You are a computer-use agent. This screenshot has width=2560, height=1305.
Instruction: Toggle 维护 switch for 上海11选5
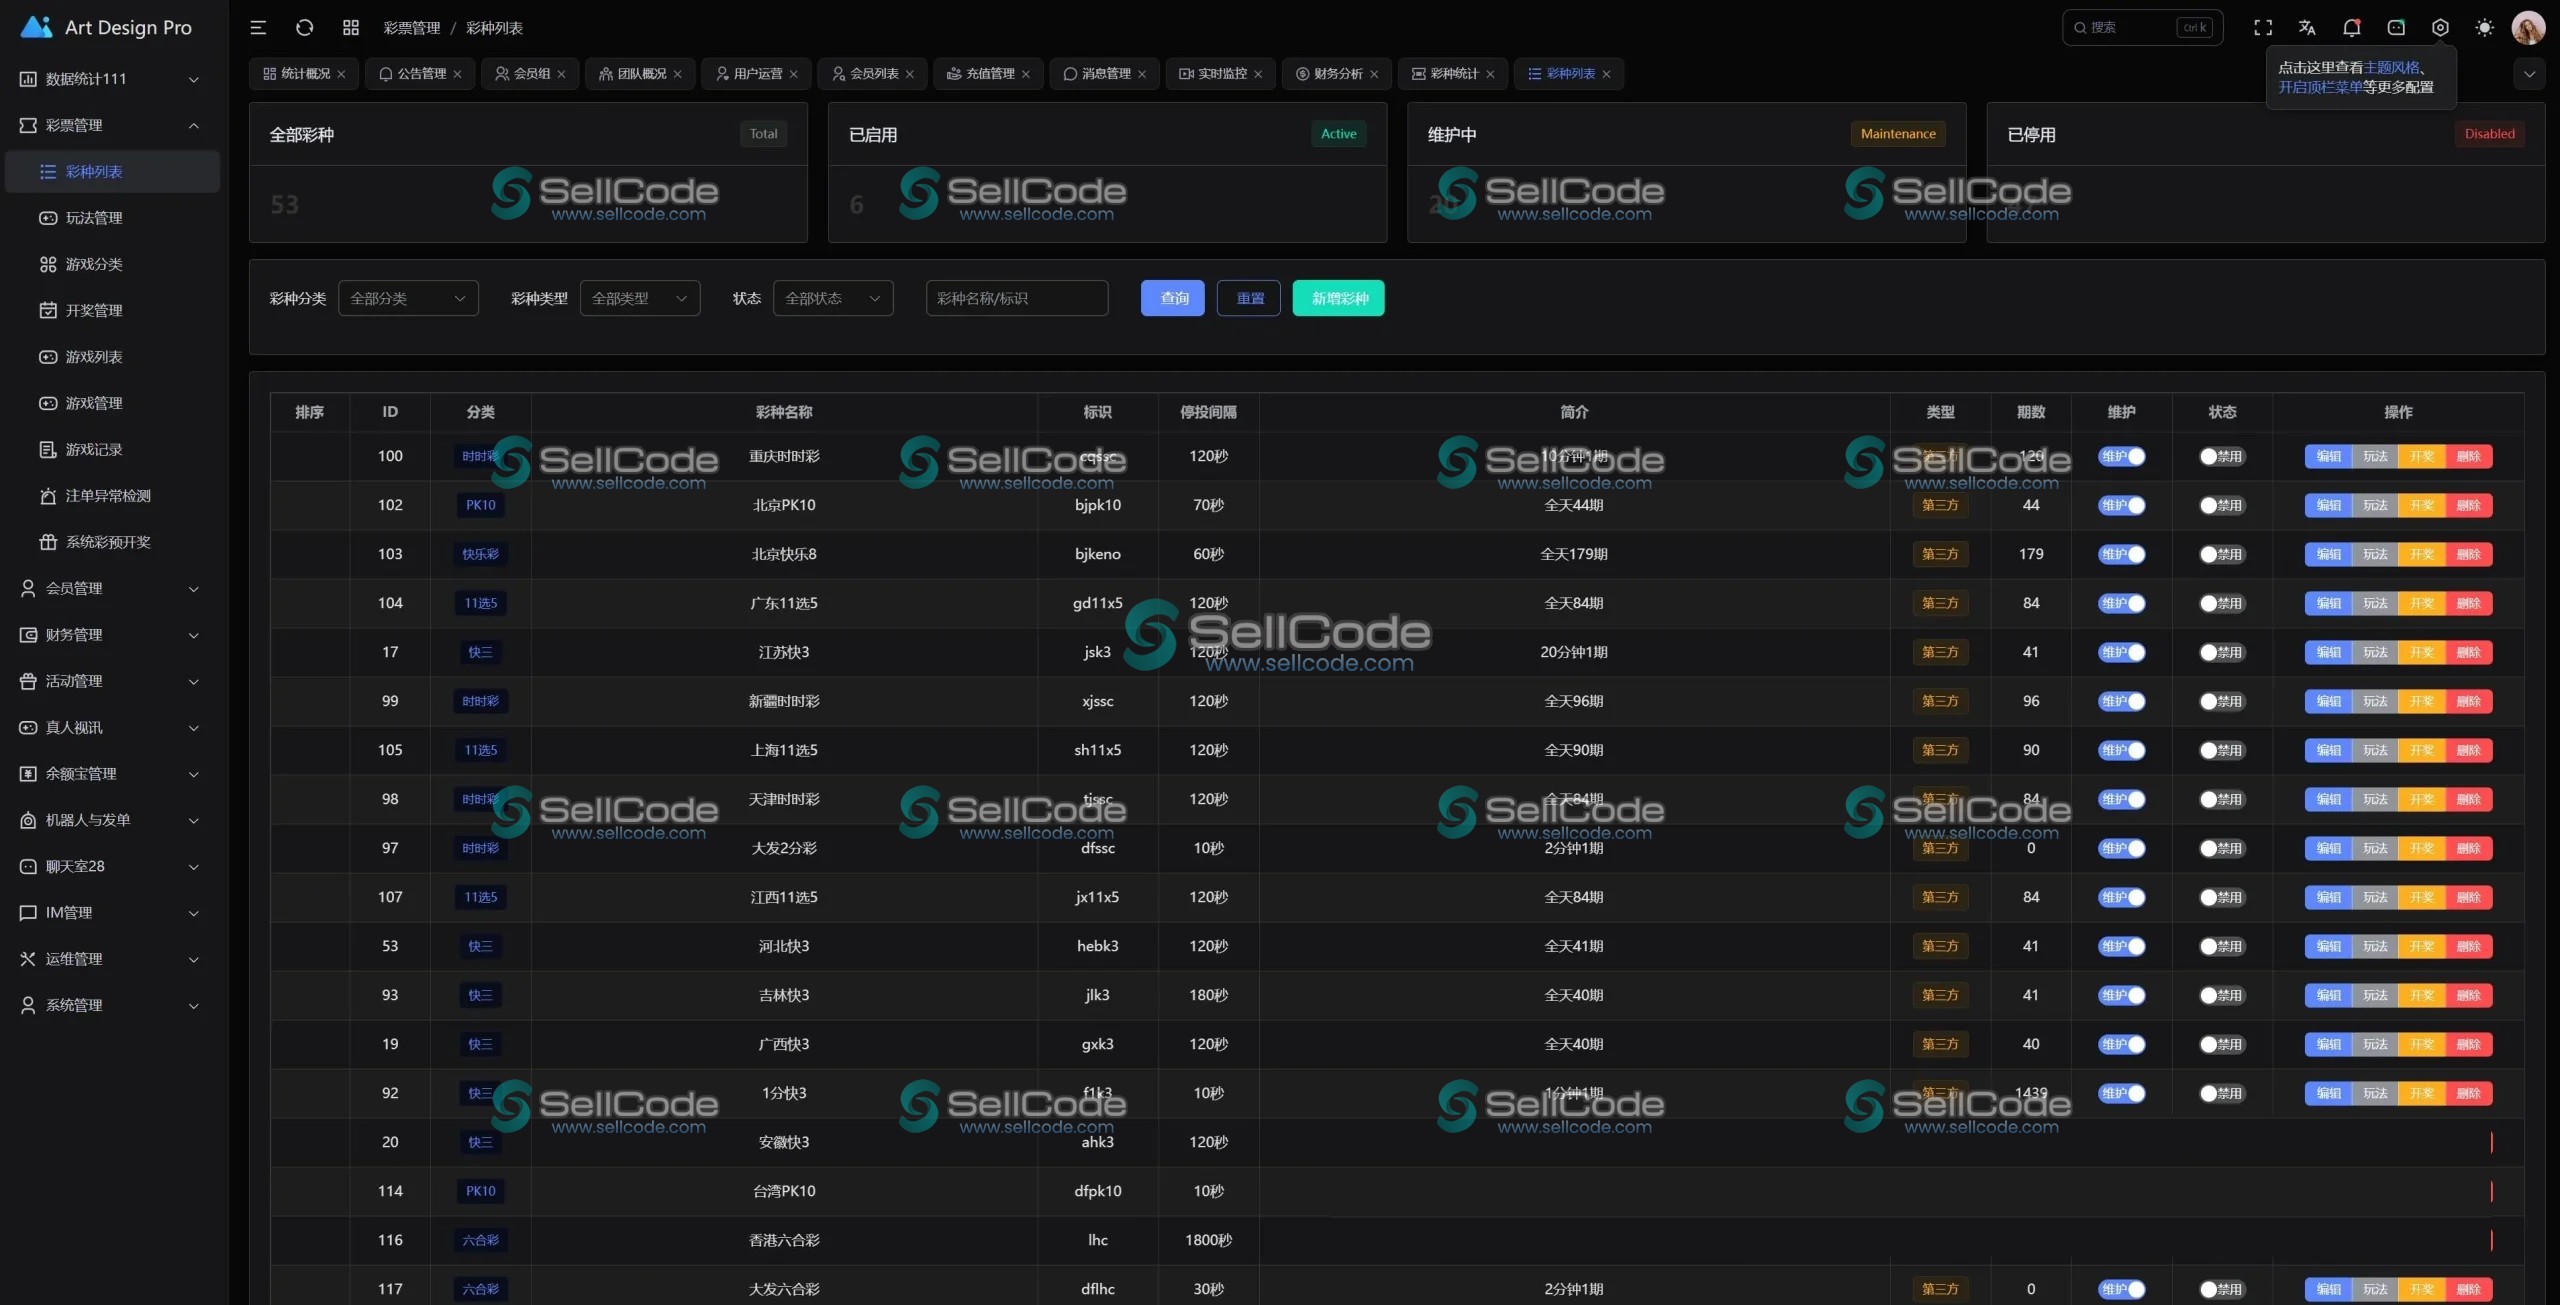click(2121, 750)
